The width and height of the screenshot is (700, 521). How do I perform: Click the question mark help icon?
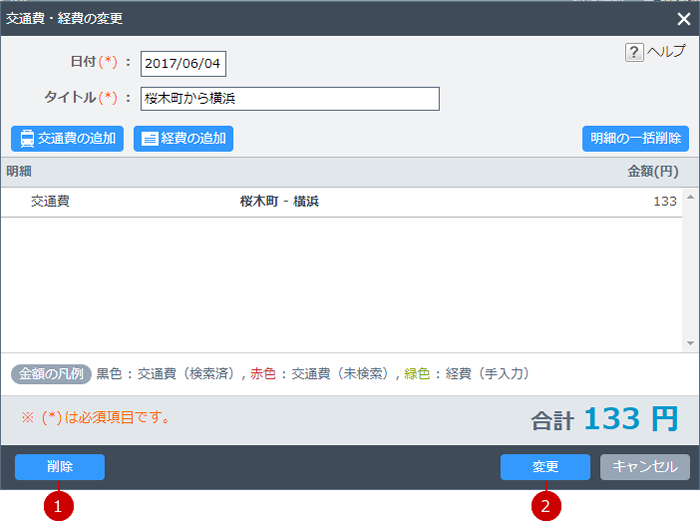tap(634, 53)
